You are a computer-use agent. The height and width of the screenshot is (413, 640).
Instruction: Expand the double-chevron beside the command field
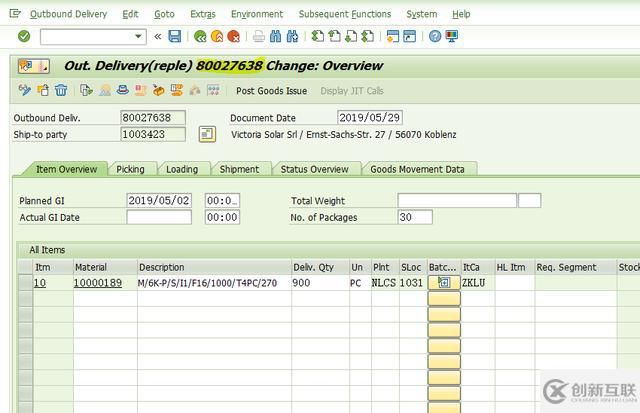point(158,37)
